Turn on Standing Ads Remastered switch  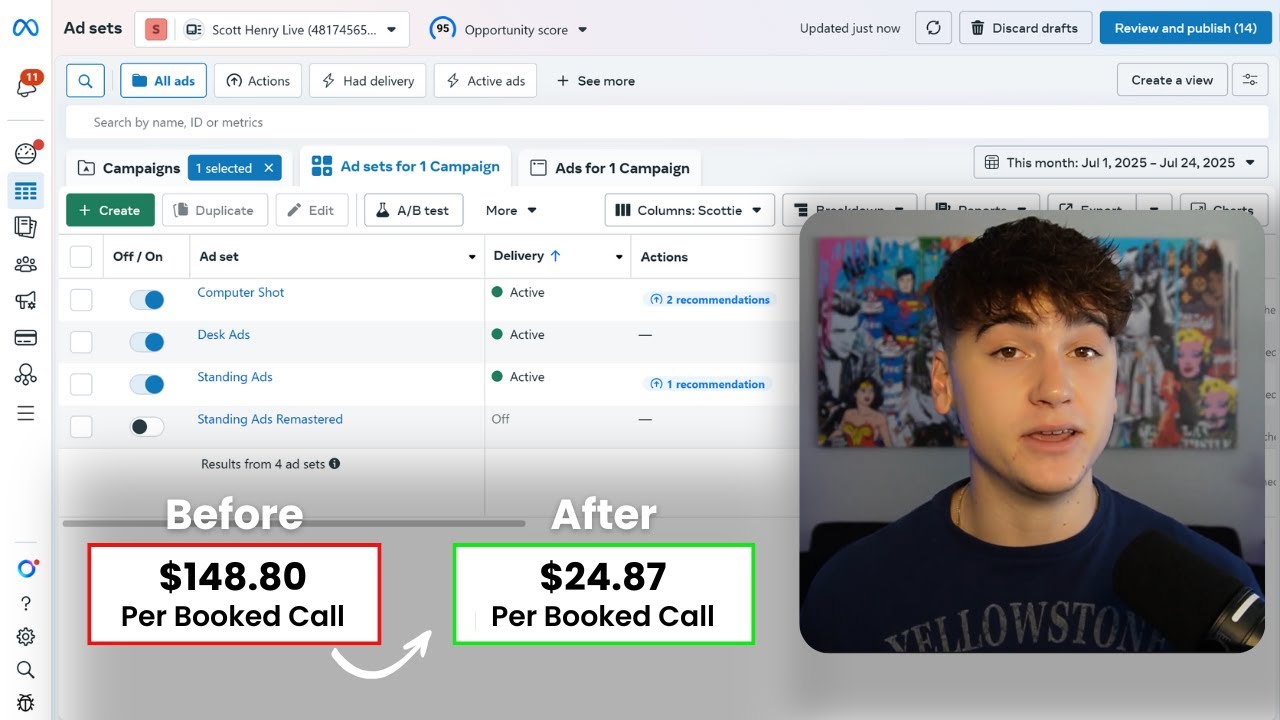tap(147, 427)
